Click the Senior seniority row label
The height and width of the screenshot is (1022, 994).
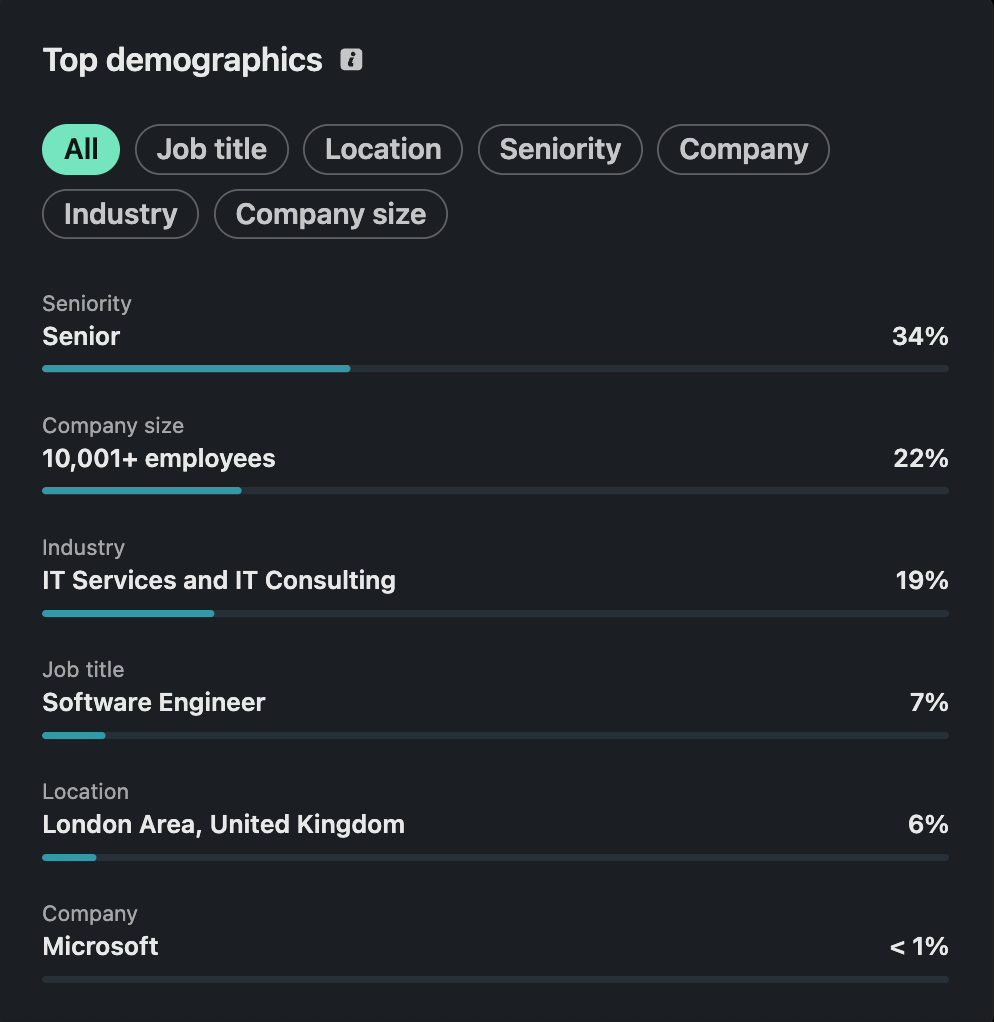[x=81, y=336]
